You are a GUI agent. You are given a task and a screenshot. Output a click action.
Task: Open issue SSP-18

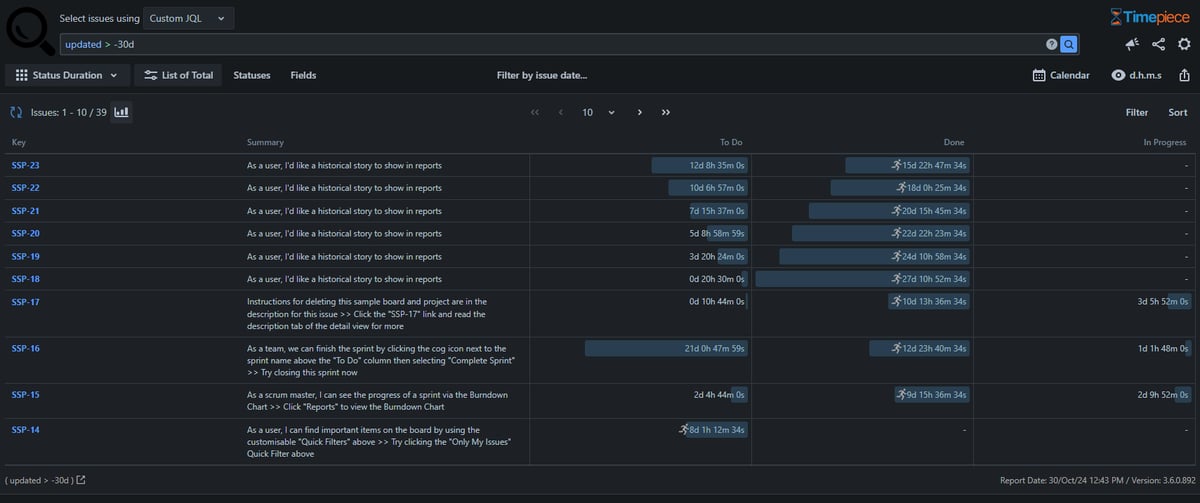click(25, 279)
